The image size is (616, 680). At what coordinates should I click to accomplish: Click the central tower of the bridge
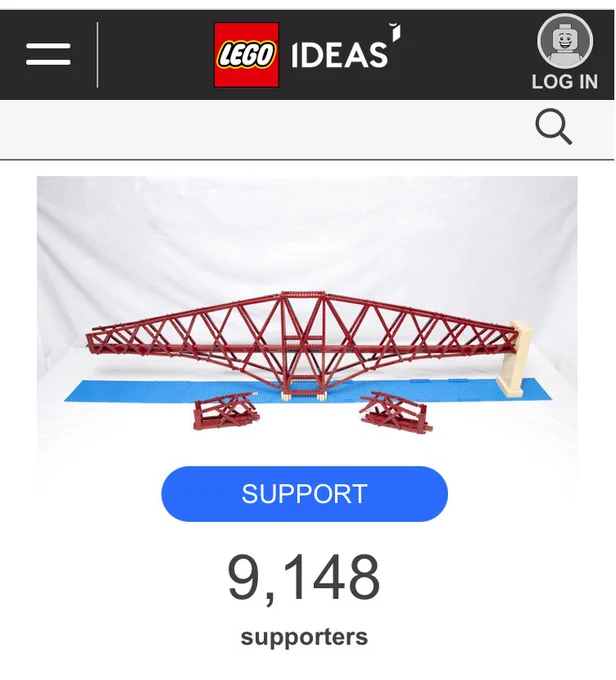click(304, 343)
